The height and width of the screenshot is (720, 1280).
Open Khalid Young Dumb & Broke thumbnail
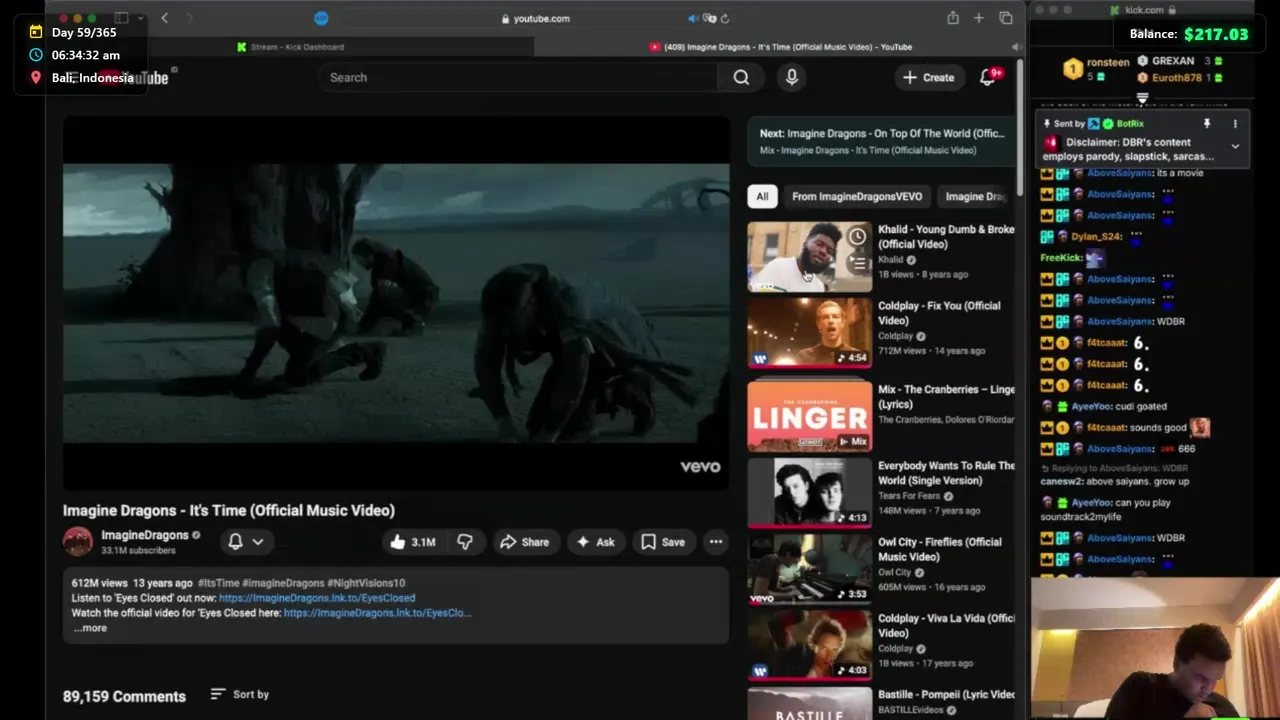pyautogui.click(x=810, y=257)
